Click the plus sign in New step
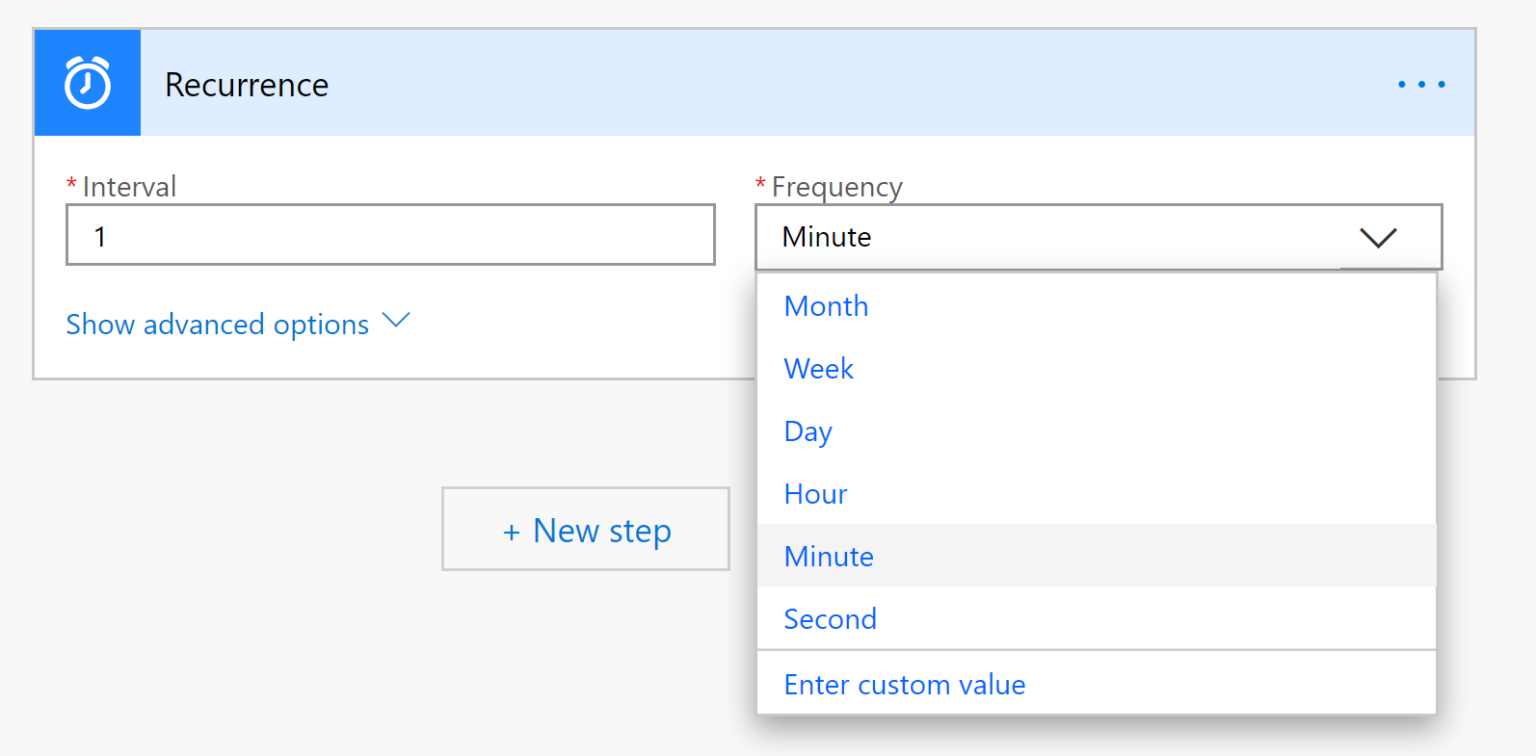Viewport: 1536px width, 756px height. coord(513,529)
